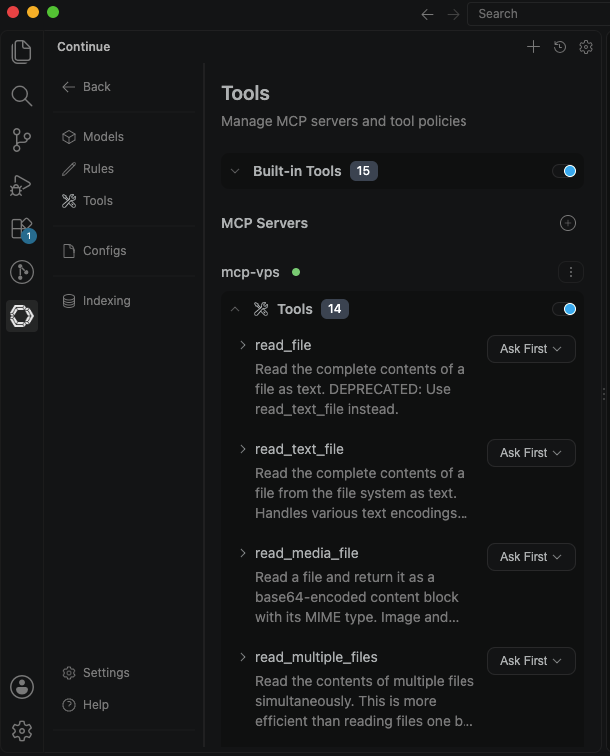
Task: Go back in editor navigation
Action: [x=427, y=14]
